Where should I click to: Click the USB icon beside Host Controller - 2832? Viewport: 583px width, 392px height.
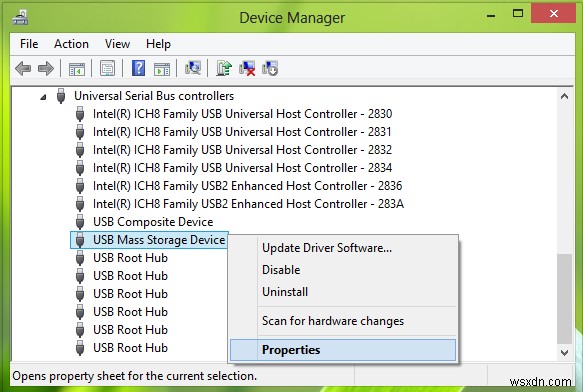click(80, 150)
